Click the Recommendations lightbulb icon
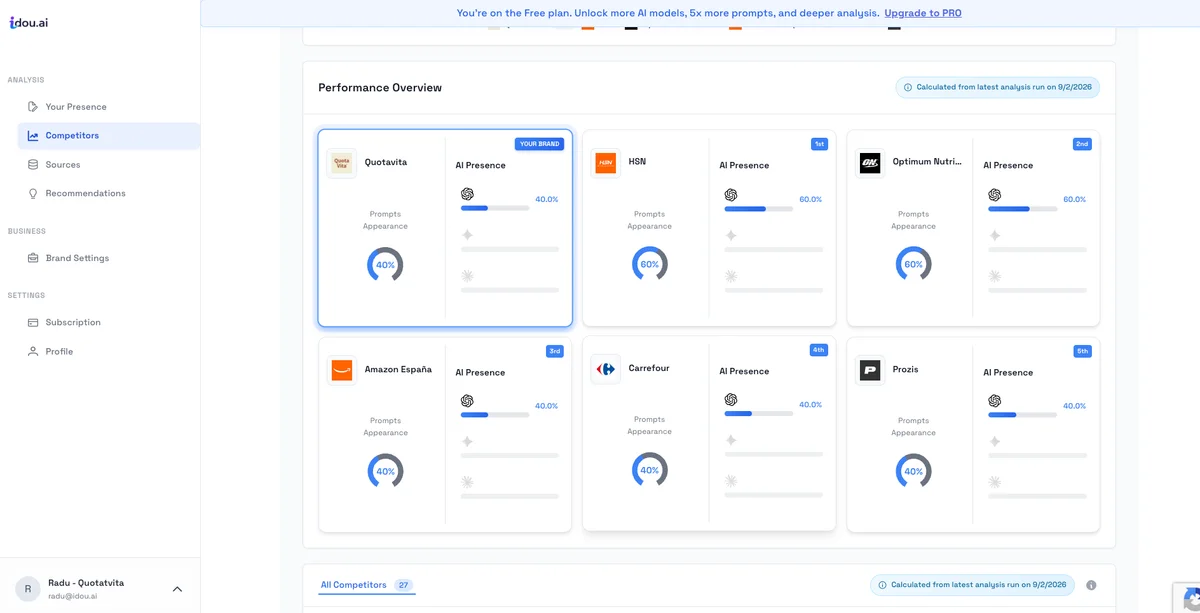The height and width of the screenshot is (613, 1200). point(33,194)
